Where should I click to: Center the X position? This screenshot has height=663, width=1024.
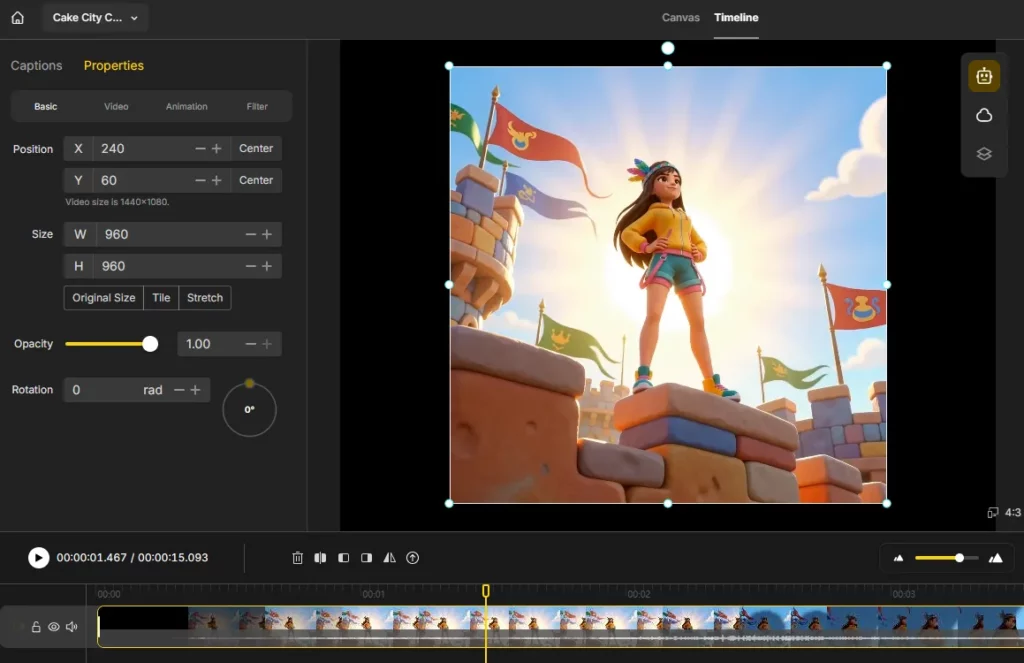pos(256,148)
